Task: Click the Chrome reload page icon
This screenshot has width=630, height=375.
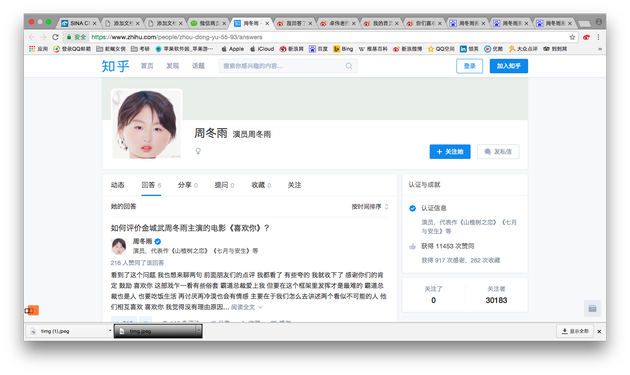Action: click(55, 37)
